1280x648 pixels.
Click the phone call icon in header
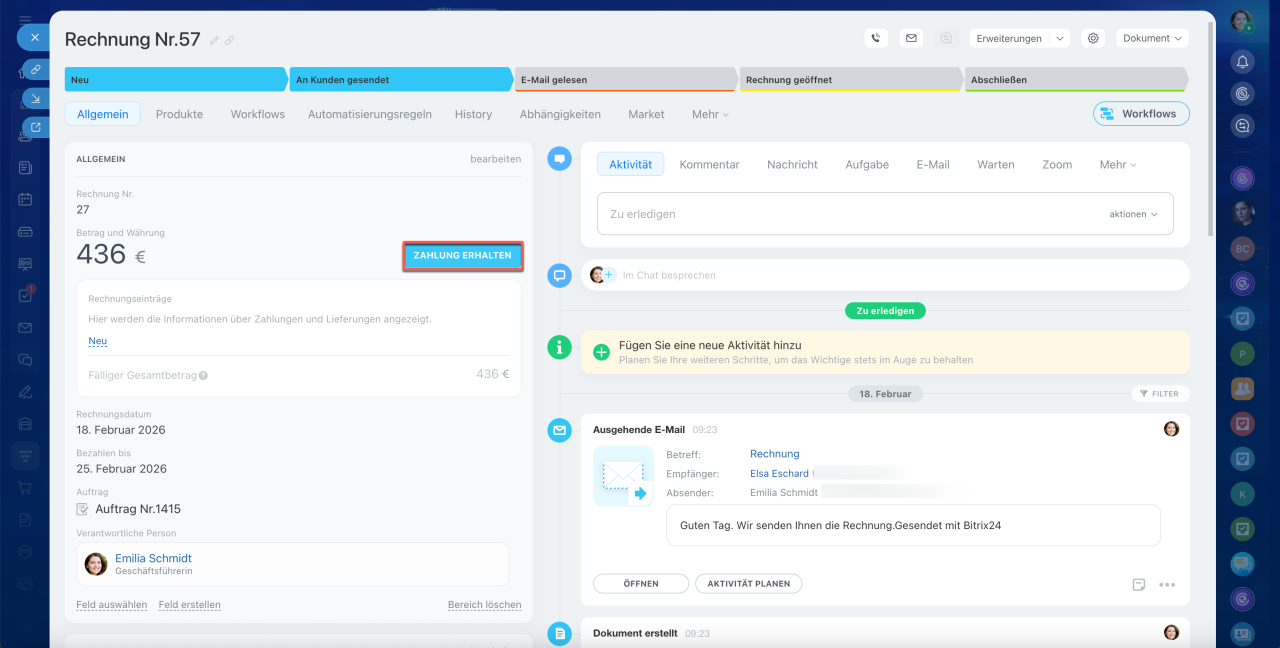point(876,38)
